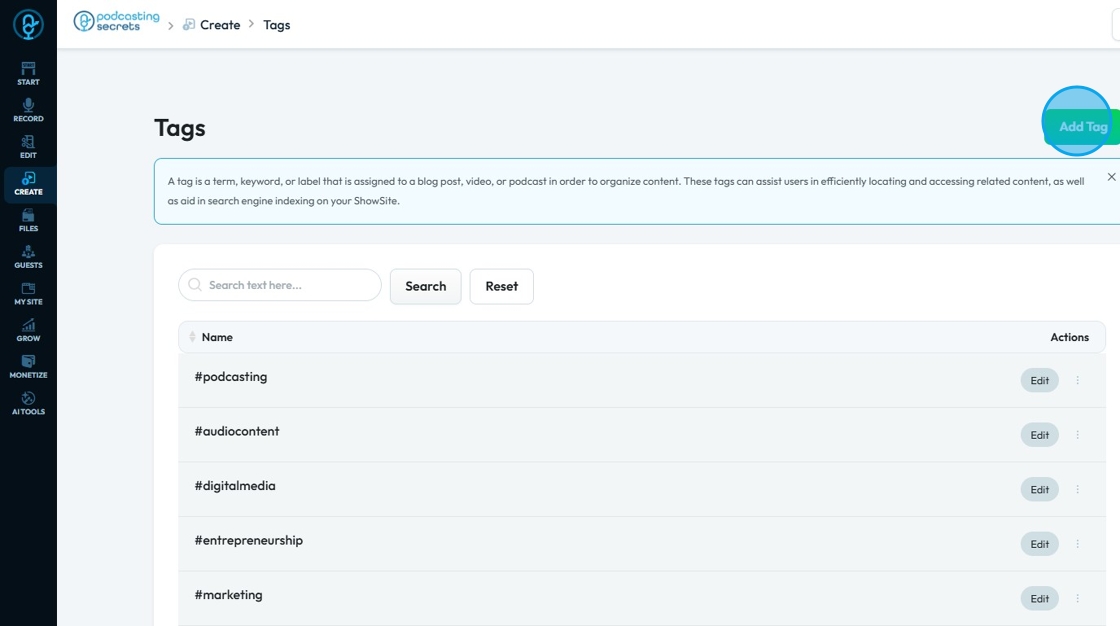The image size is (1120, 626).
Task: Click the Create breadcrumb item
Action: [x=219, y=25]
